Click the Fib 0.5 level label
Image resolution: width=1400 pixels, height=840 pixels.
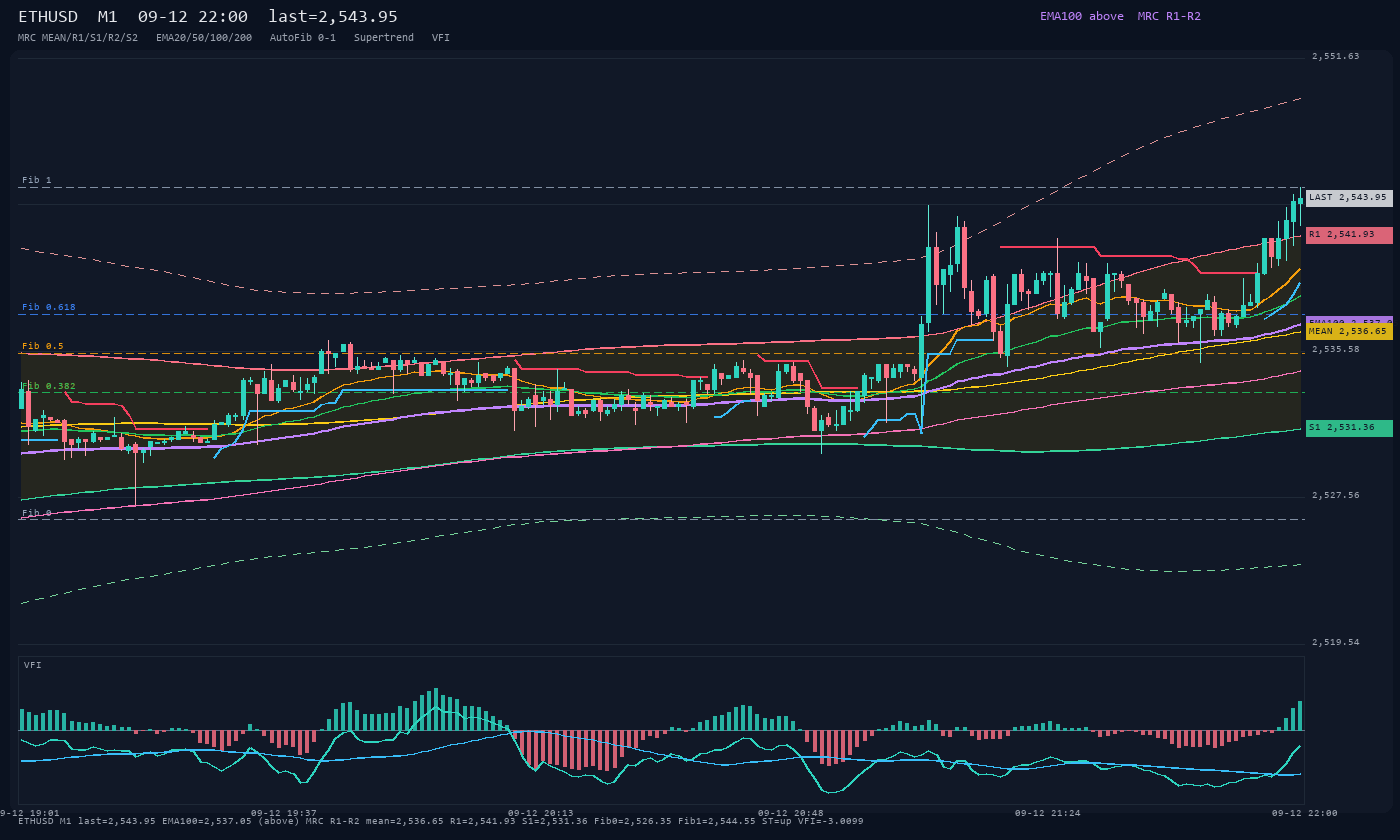coord(43,347)
